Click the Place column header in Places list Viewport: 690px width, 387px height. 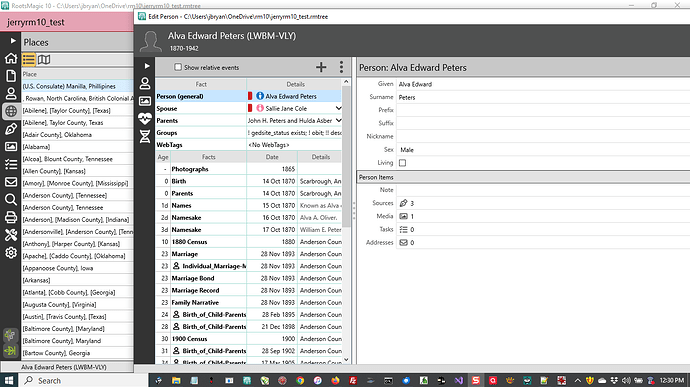point(77,74)
